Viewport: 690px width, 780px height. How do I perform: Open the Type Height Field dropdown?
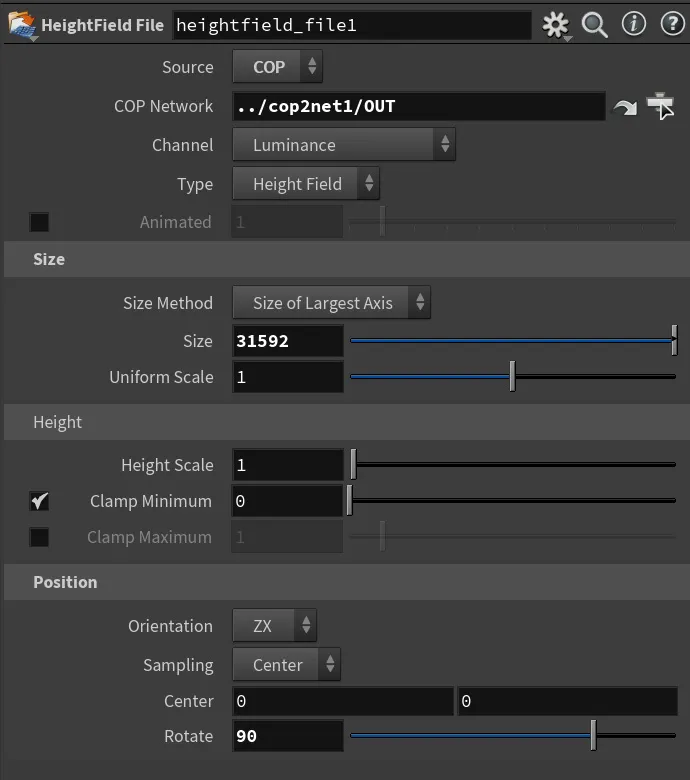(x=306, y=184)
